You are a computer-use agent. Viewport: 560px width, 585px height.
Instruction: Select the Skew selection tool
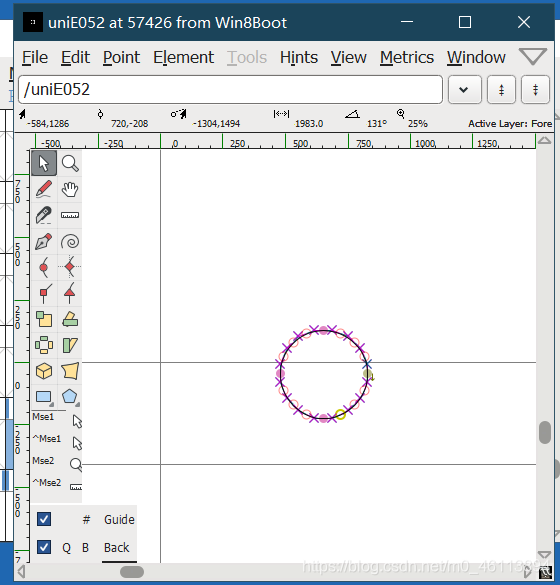(70, 345)
